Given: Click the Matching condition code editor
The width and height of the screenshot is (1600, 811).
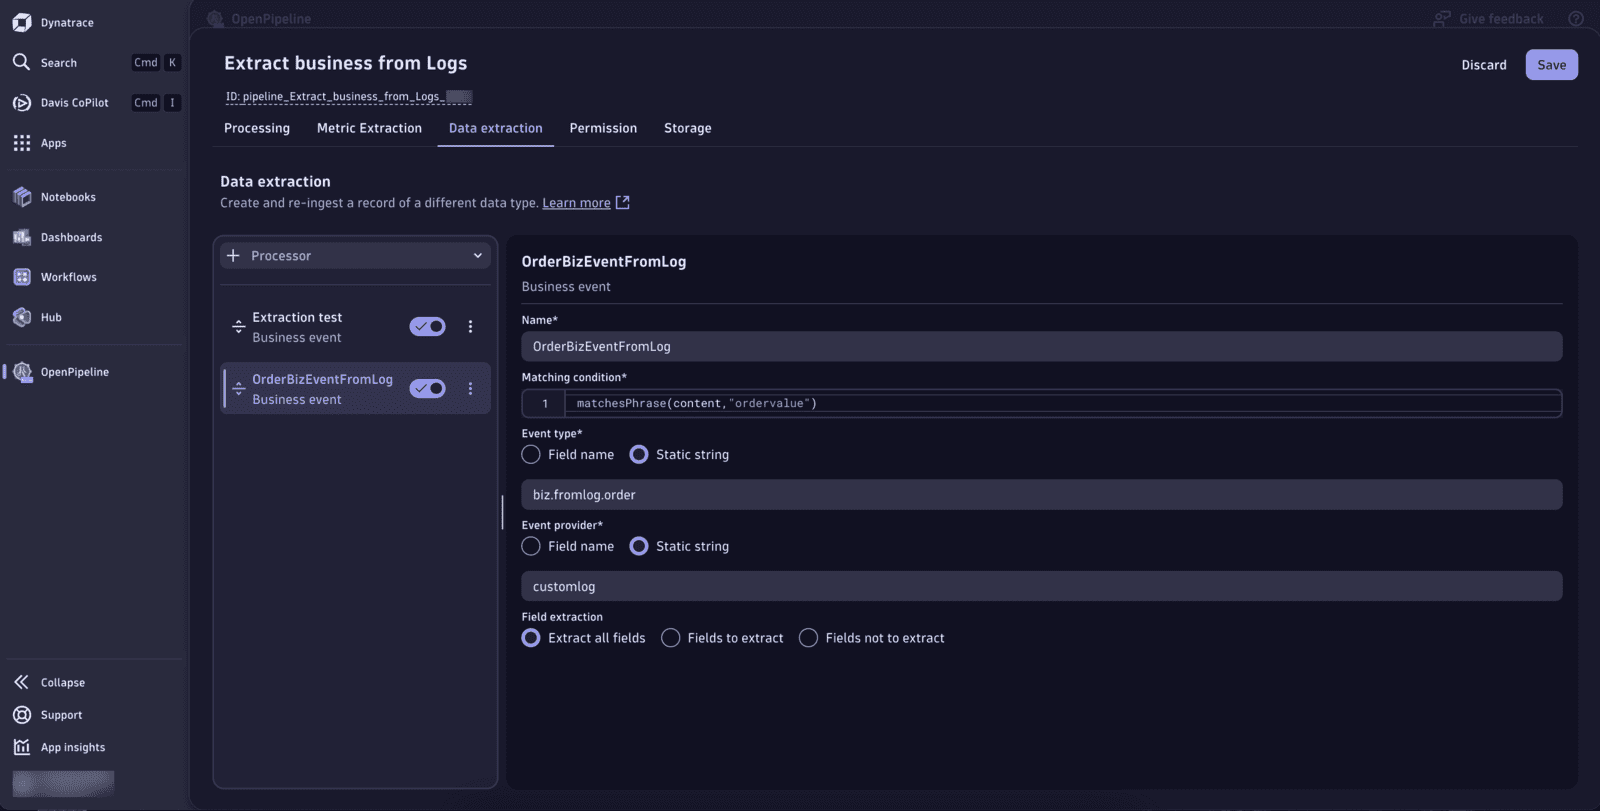Looking at the screenshot, I should click(x=1042, y=404).
